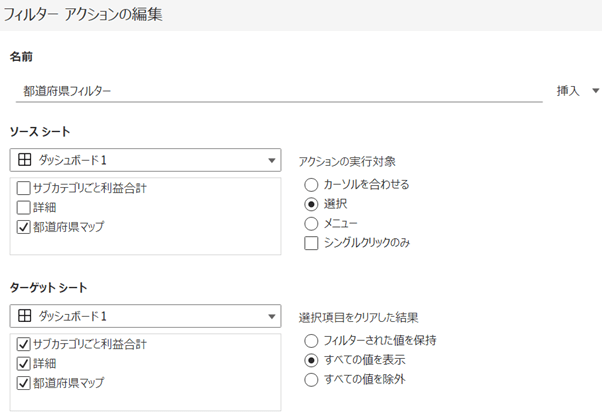Uncheck target sheet 都道府県マップ
The image size is (602, 419).
pyautogui.click(x=23, y=383)
